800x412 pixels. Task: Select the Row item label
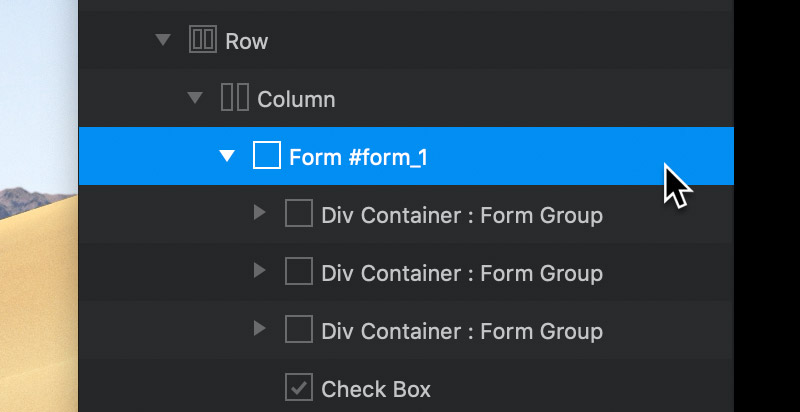pyautogui.click(x=246, y=41)
